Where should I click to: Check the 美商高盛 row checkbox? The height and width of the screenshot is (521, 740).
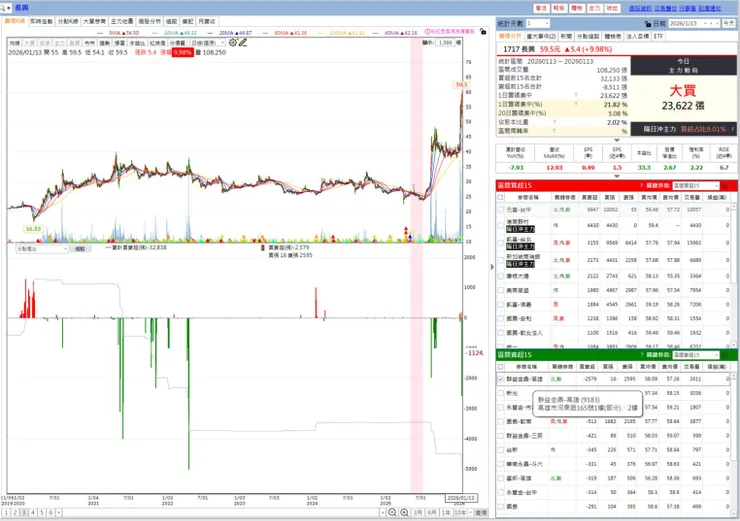501,290
